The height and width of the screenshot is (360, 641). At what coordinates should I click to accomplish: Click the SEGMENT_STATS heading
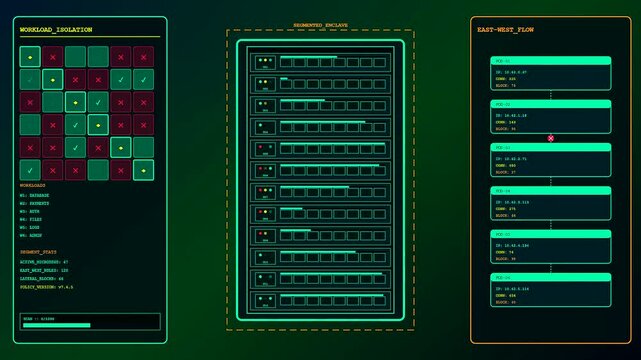click(x=38, y=252)
